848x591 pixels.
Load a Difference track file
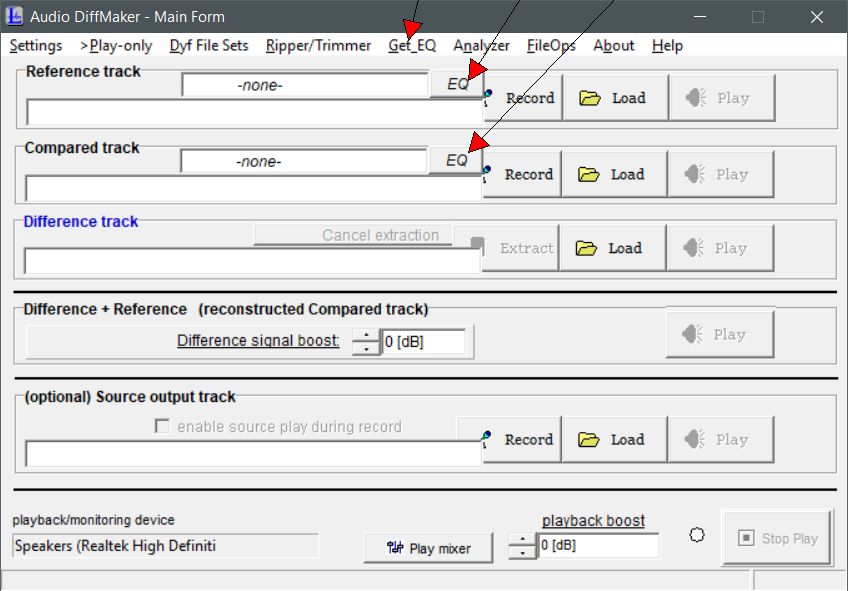pyautogui.click(x=613, y=248)
